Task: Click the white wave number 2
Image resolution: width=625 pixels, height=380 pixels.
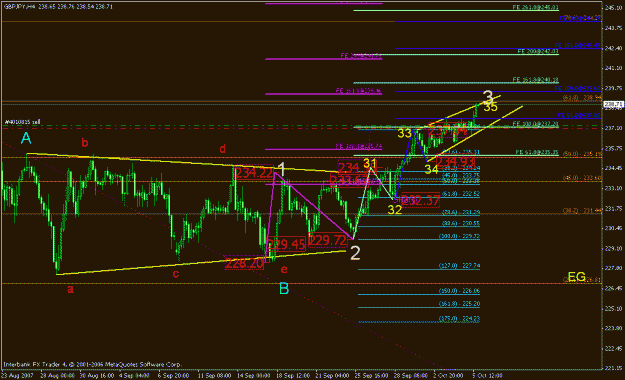Action: [355, 253]
